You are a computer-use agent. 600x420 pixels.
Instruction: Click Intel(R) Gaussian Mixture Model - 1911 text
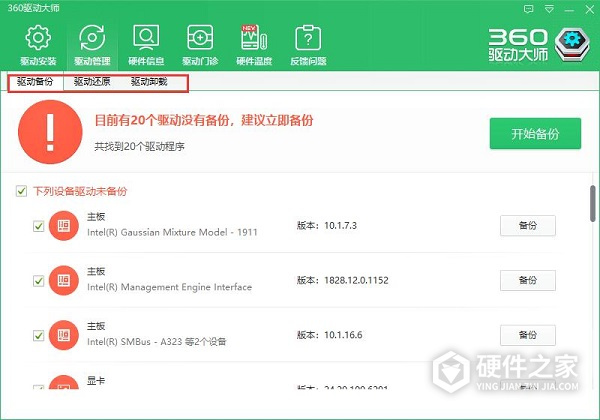(x=172, y=232)
